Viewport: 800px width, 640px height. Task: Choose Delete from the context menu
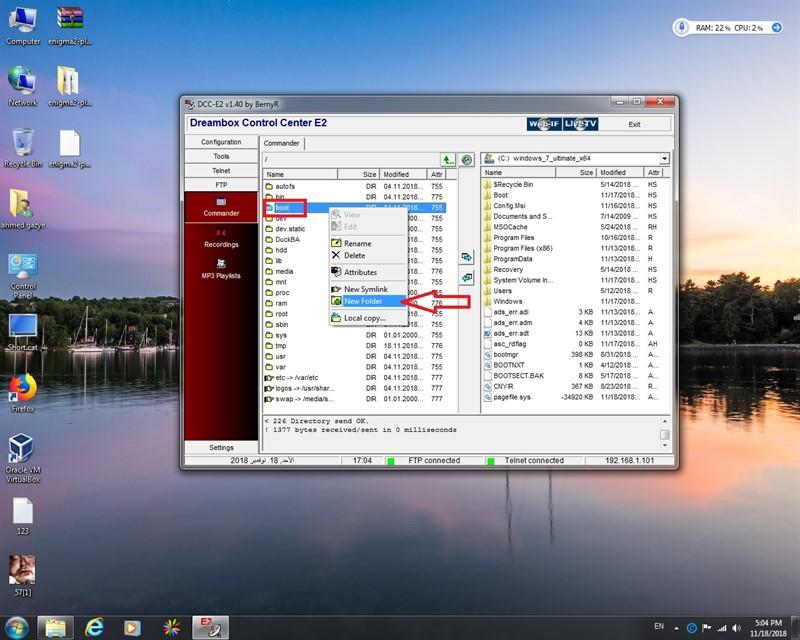click(x=368, y=256)
